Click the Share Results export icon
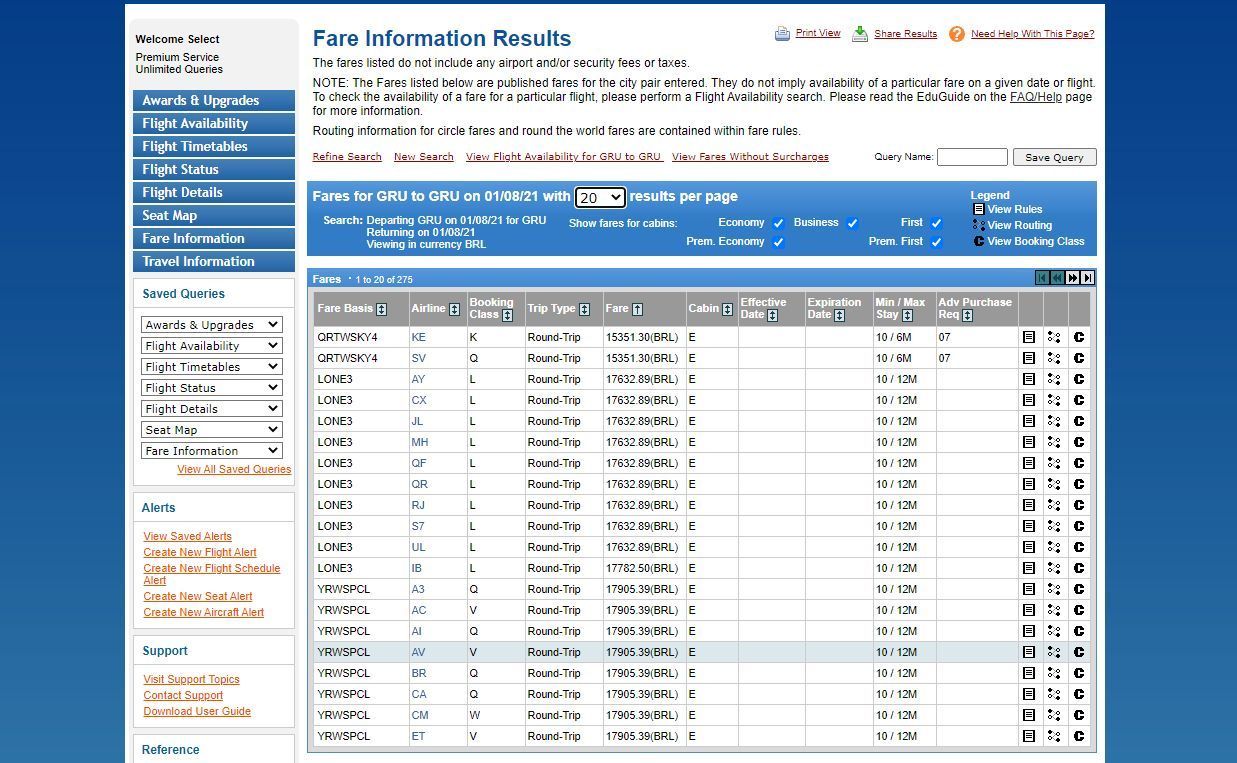 (860, 34)
